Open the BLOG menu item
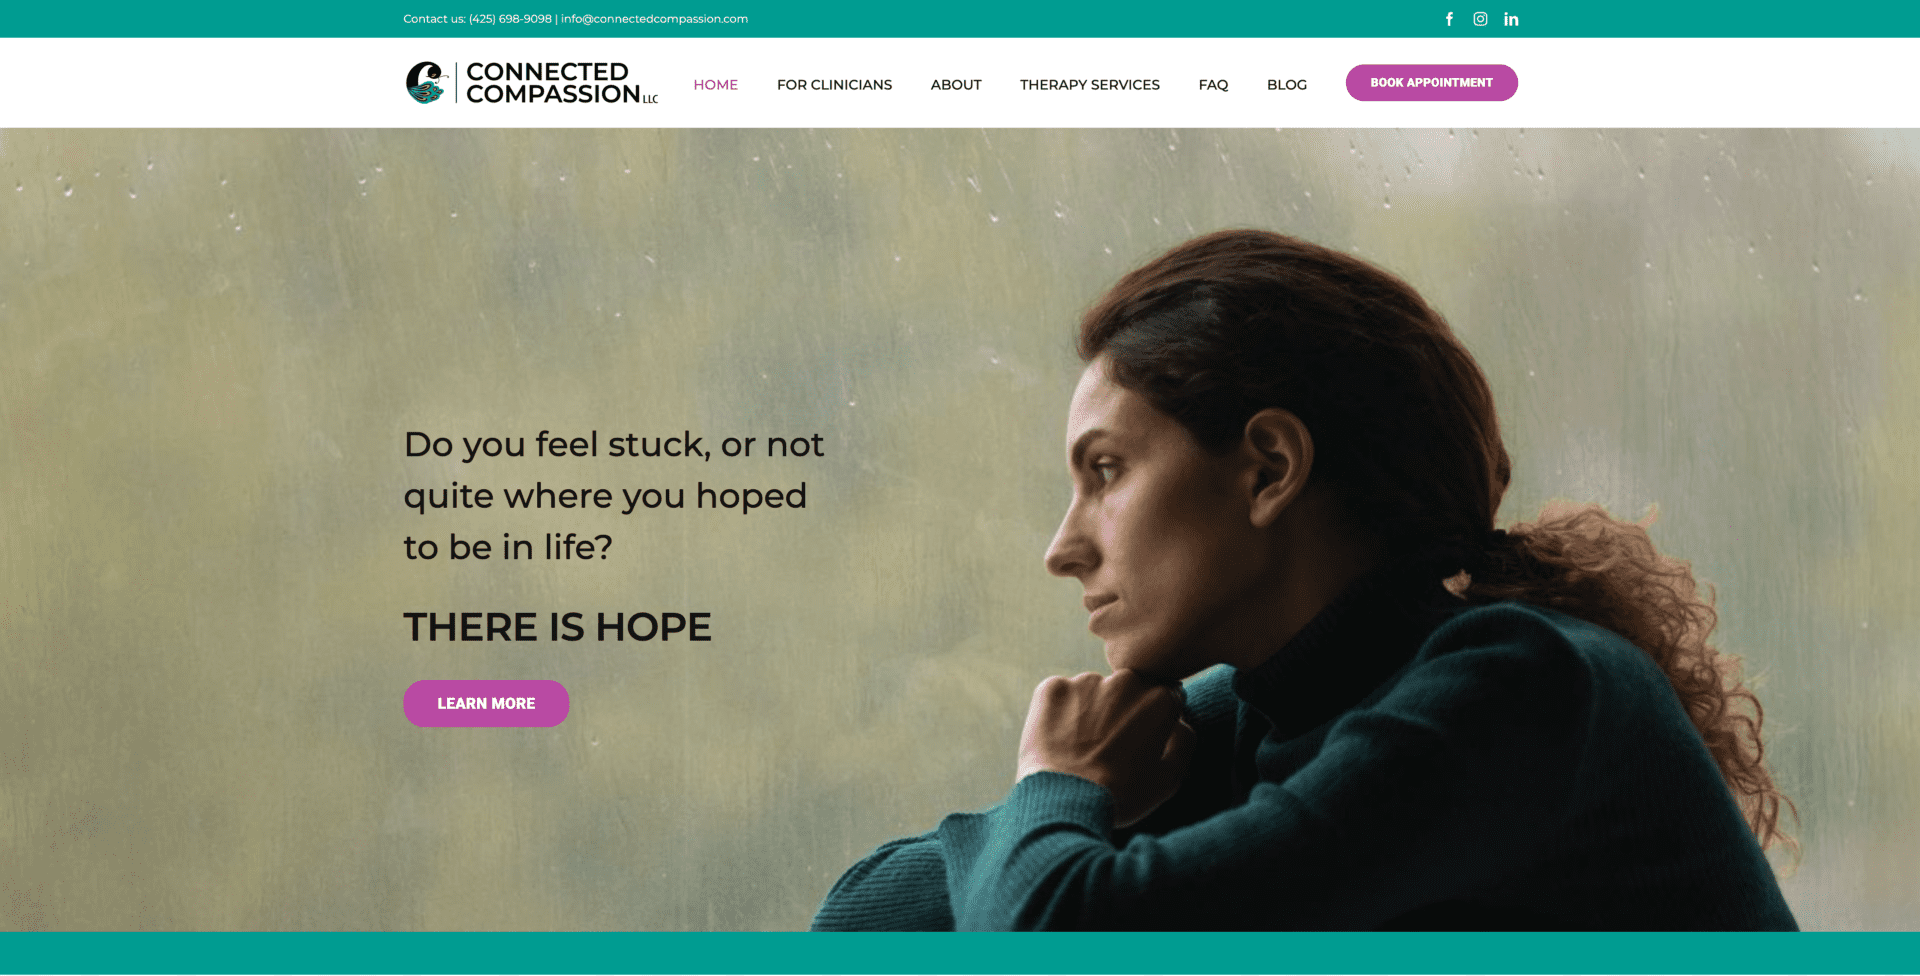1920x976 pixels. 1287,85
